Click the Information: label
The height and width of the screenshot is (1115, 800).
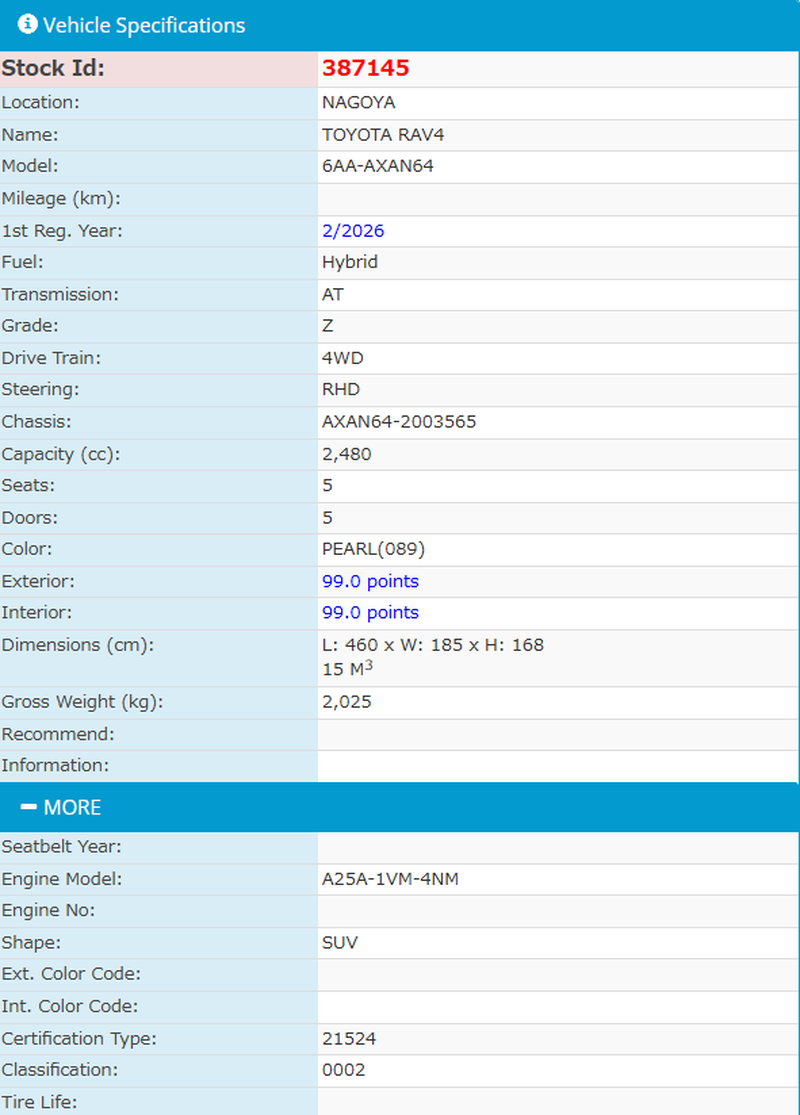pyautogui.click(x=55, y=765)
